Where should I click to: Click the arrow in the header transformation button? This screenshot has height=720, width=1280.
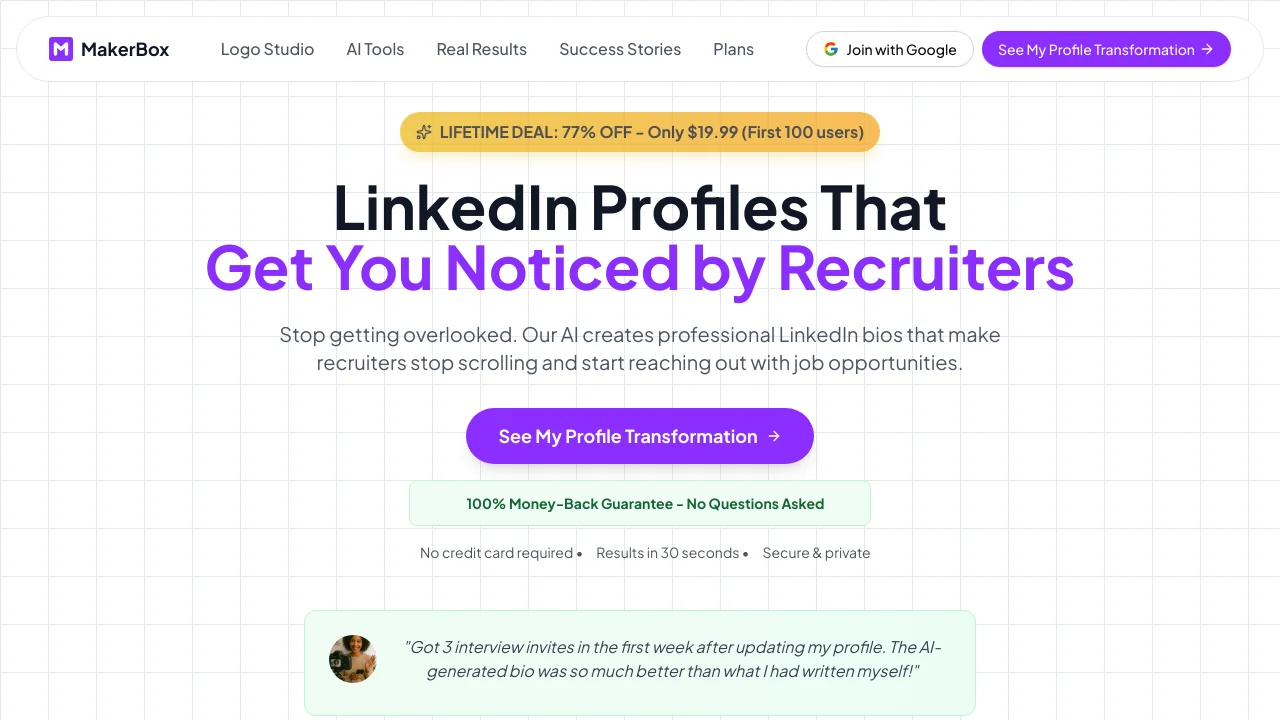tap(1207, 49)
